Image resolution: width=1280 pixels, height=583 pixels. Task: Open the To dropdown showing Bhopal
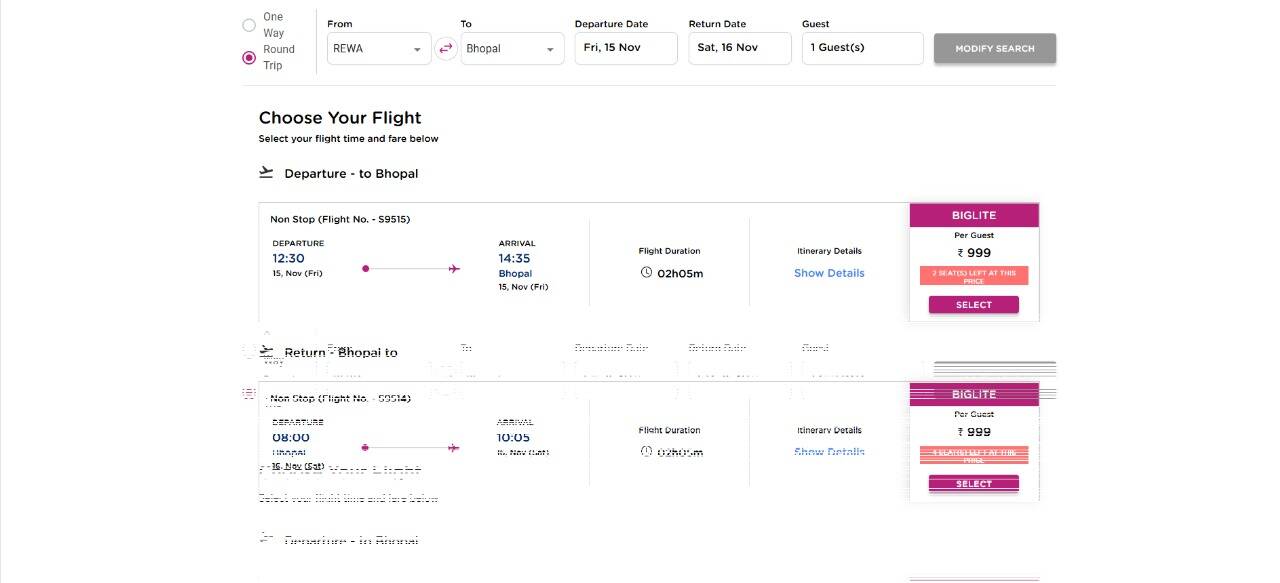tap(512, 49)
